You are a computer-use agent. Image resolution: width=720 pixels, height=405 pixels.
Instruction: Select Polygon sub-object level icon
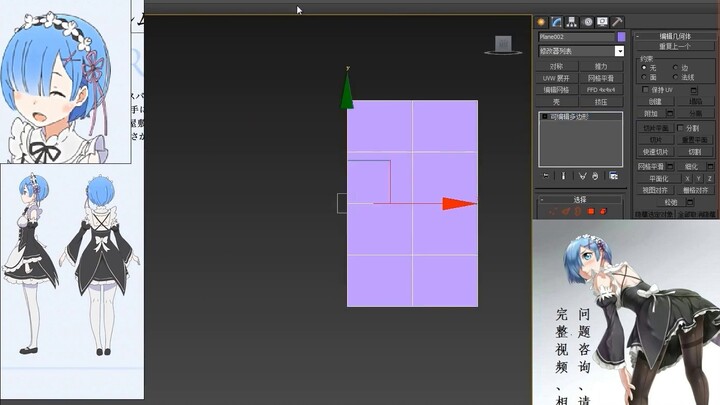[590, 212]
